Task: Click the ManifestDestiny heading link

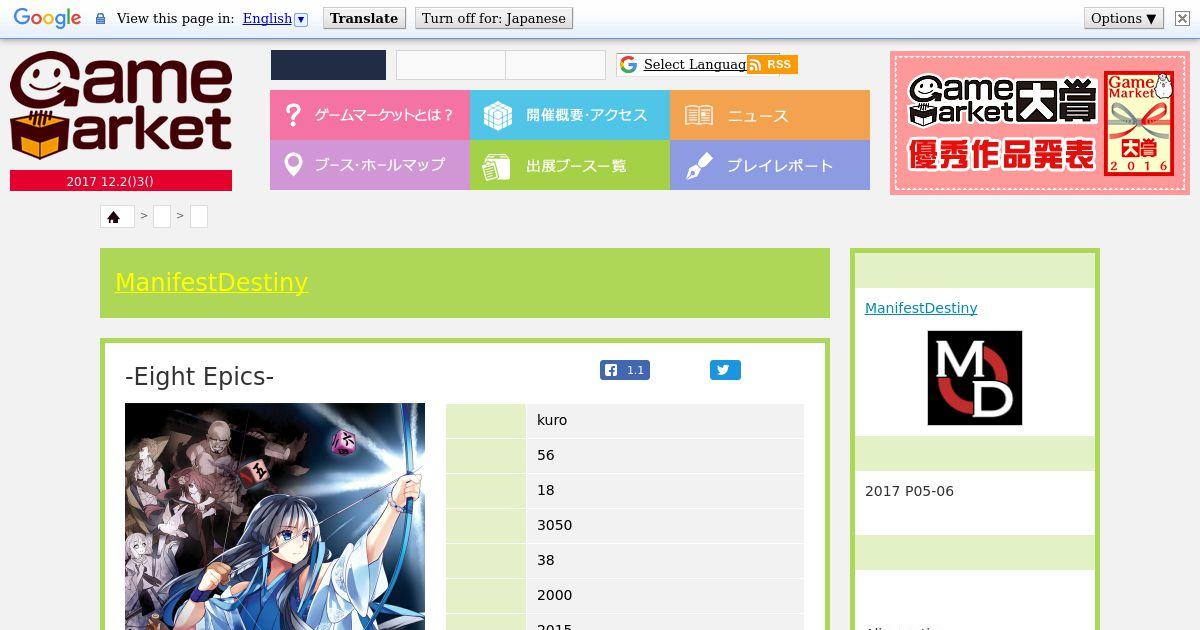Action: click(x=211, y=282)
